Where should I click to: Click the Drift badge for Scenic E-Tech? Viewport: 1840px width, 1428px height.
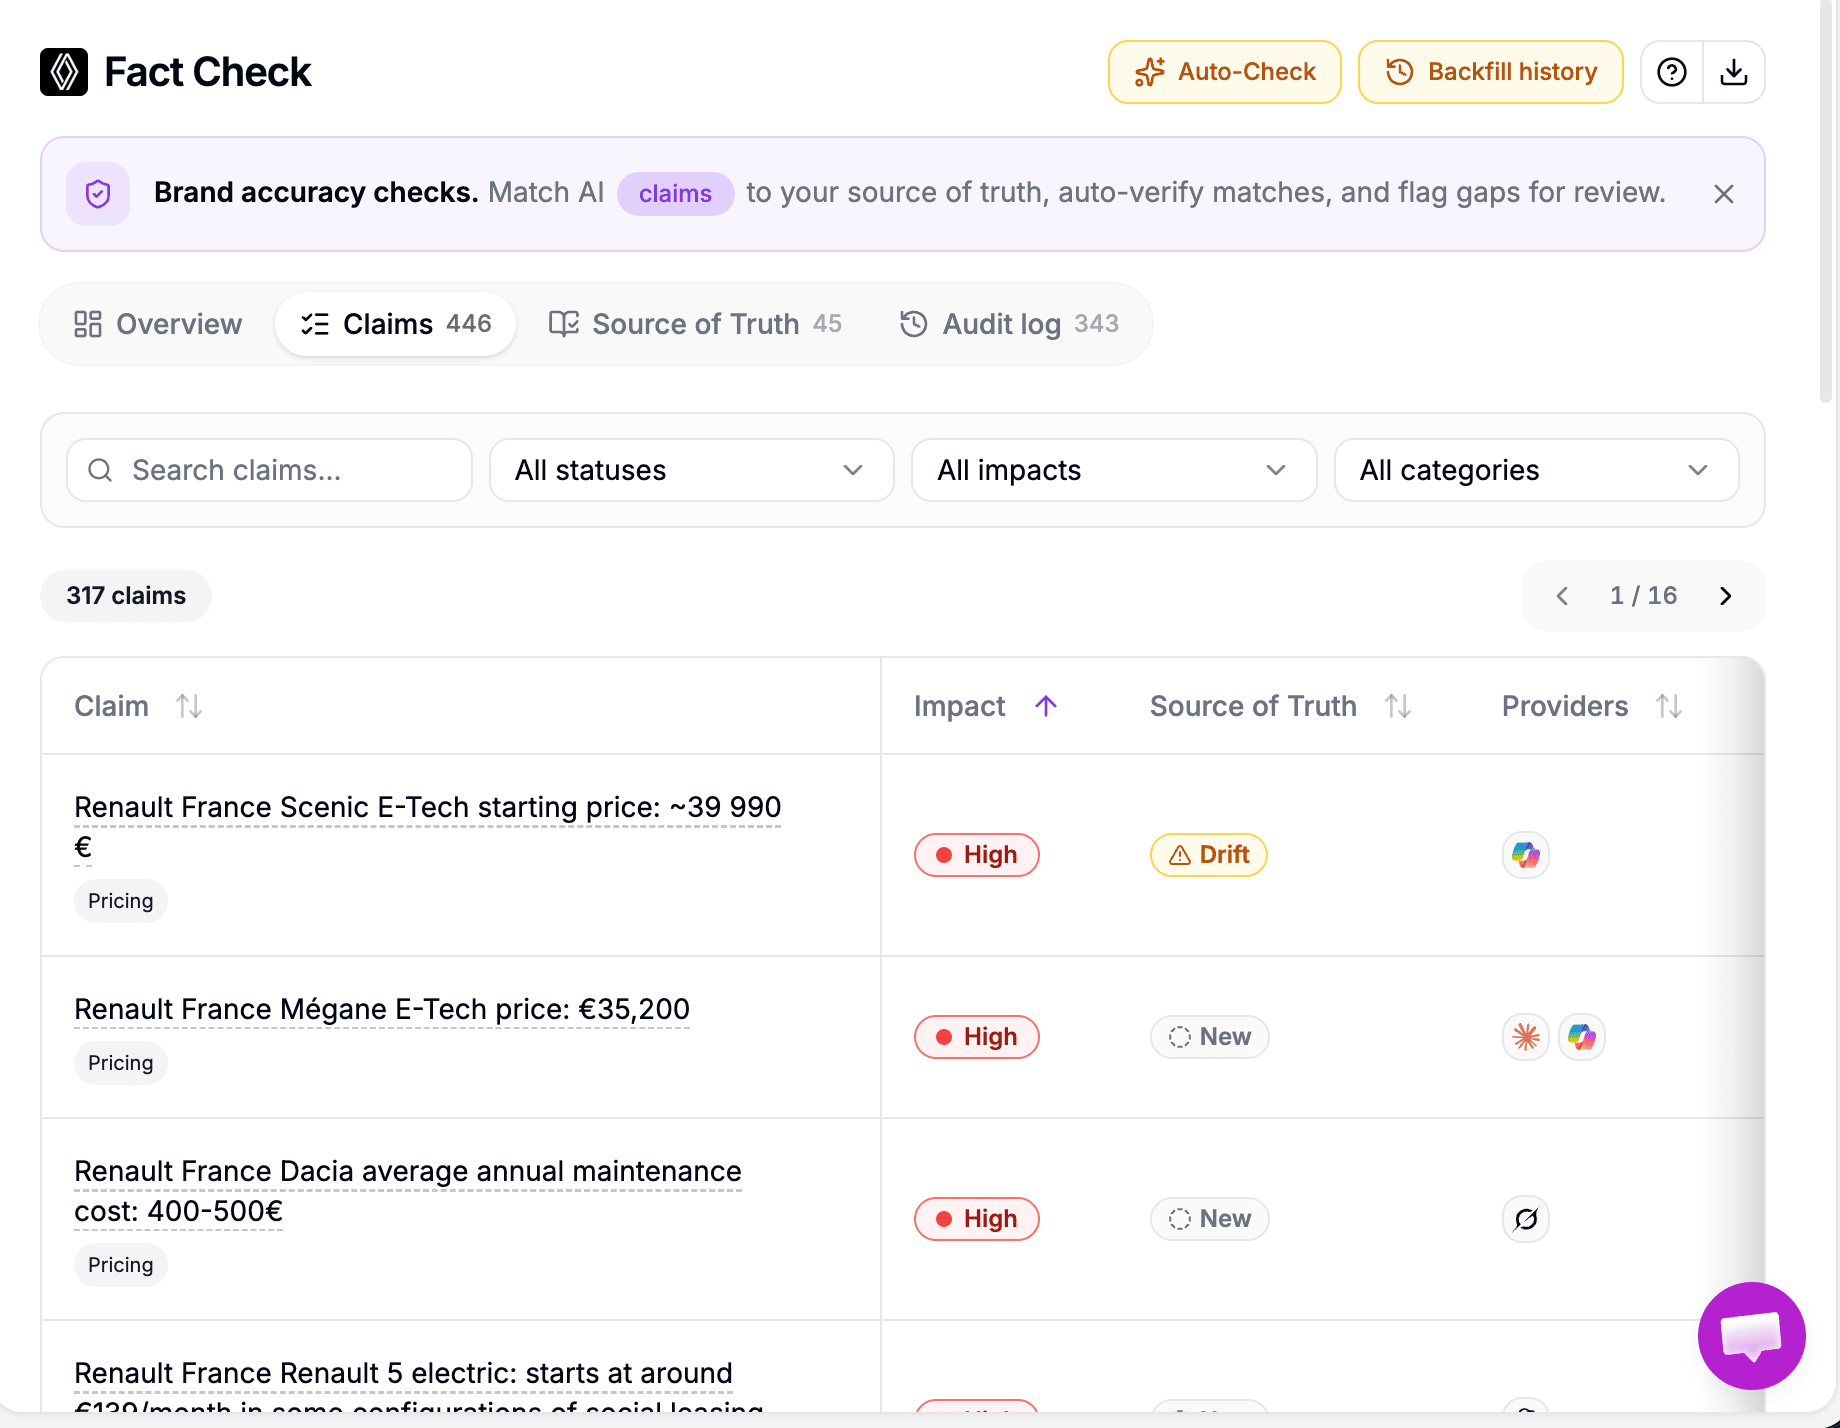(x=1209, y=855)
